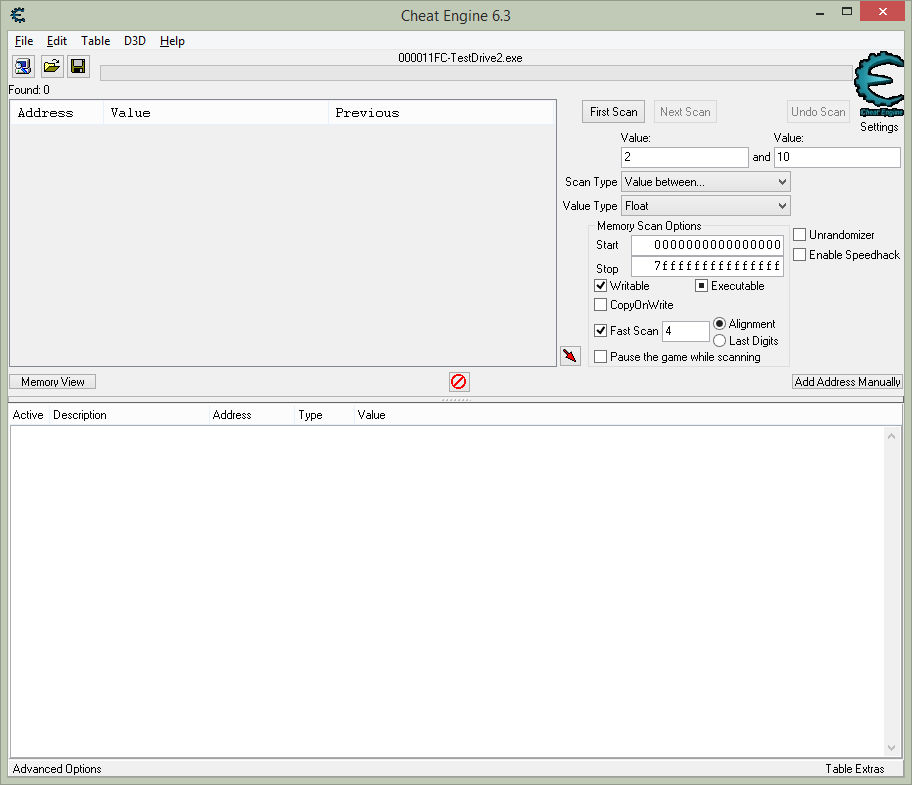This screenshot has height=785, width=912.
Task: Click Add Address Manually button
Action: tap(847, 381)
